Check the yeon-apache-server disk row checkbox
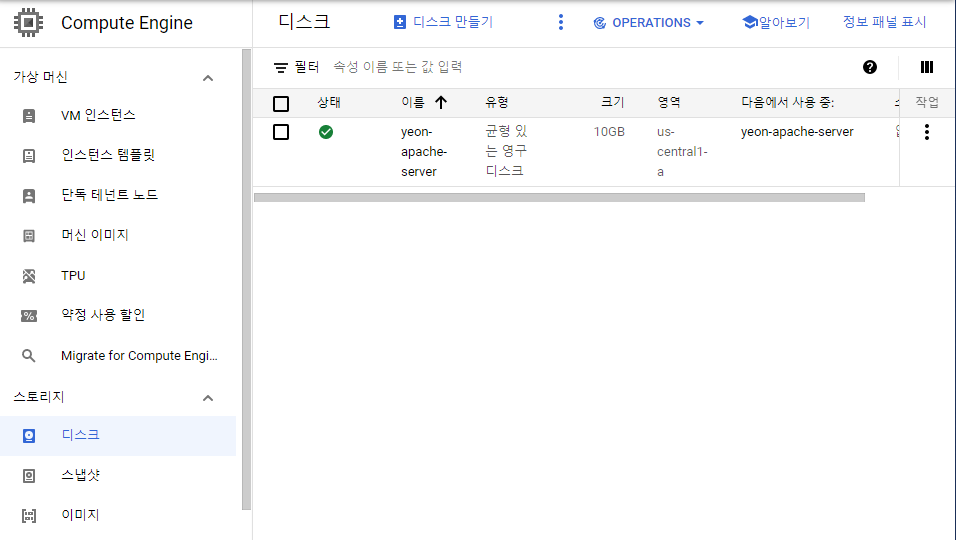956x540 pixels. click(x=281, y=132)
